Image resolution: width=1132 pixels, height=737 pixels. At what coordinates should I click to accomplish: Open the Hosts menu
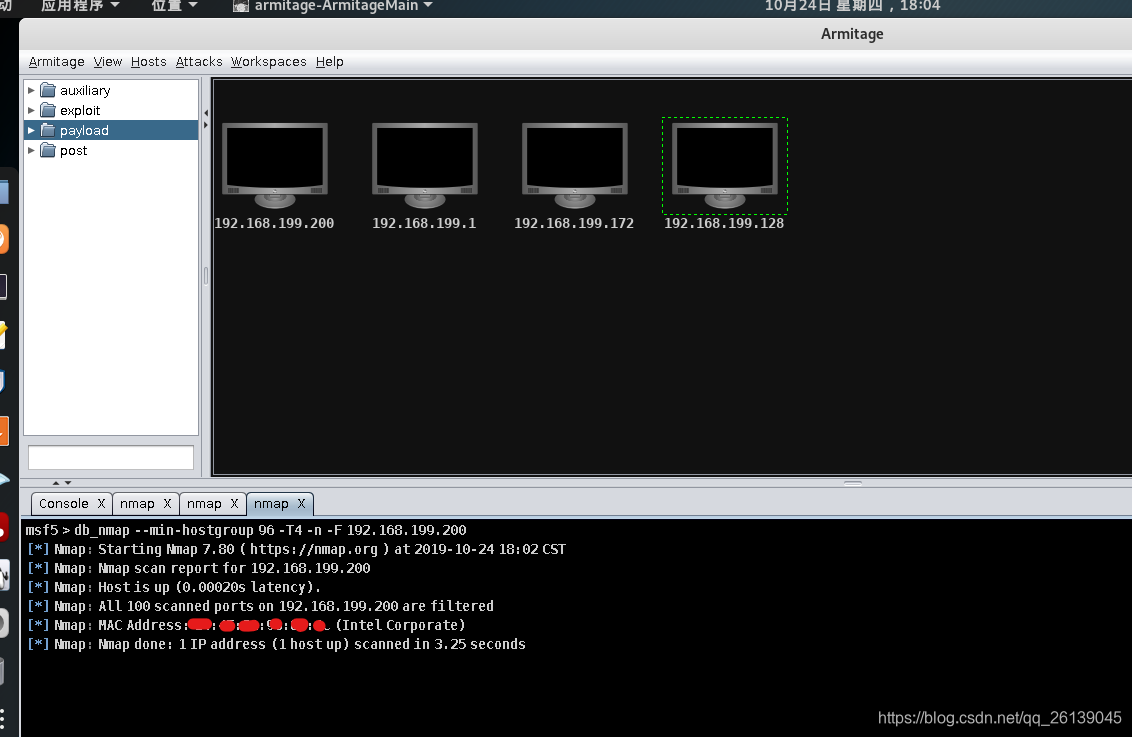(x=149, y=62)
